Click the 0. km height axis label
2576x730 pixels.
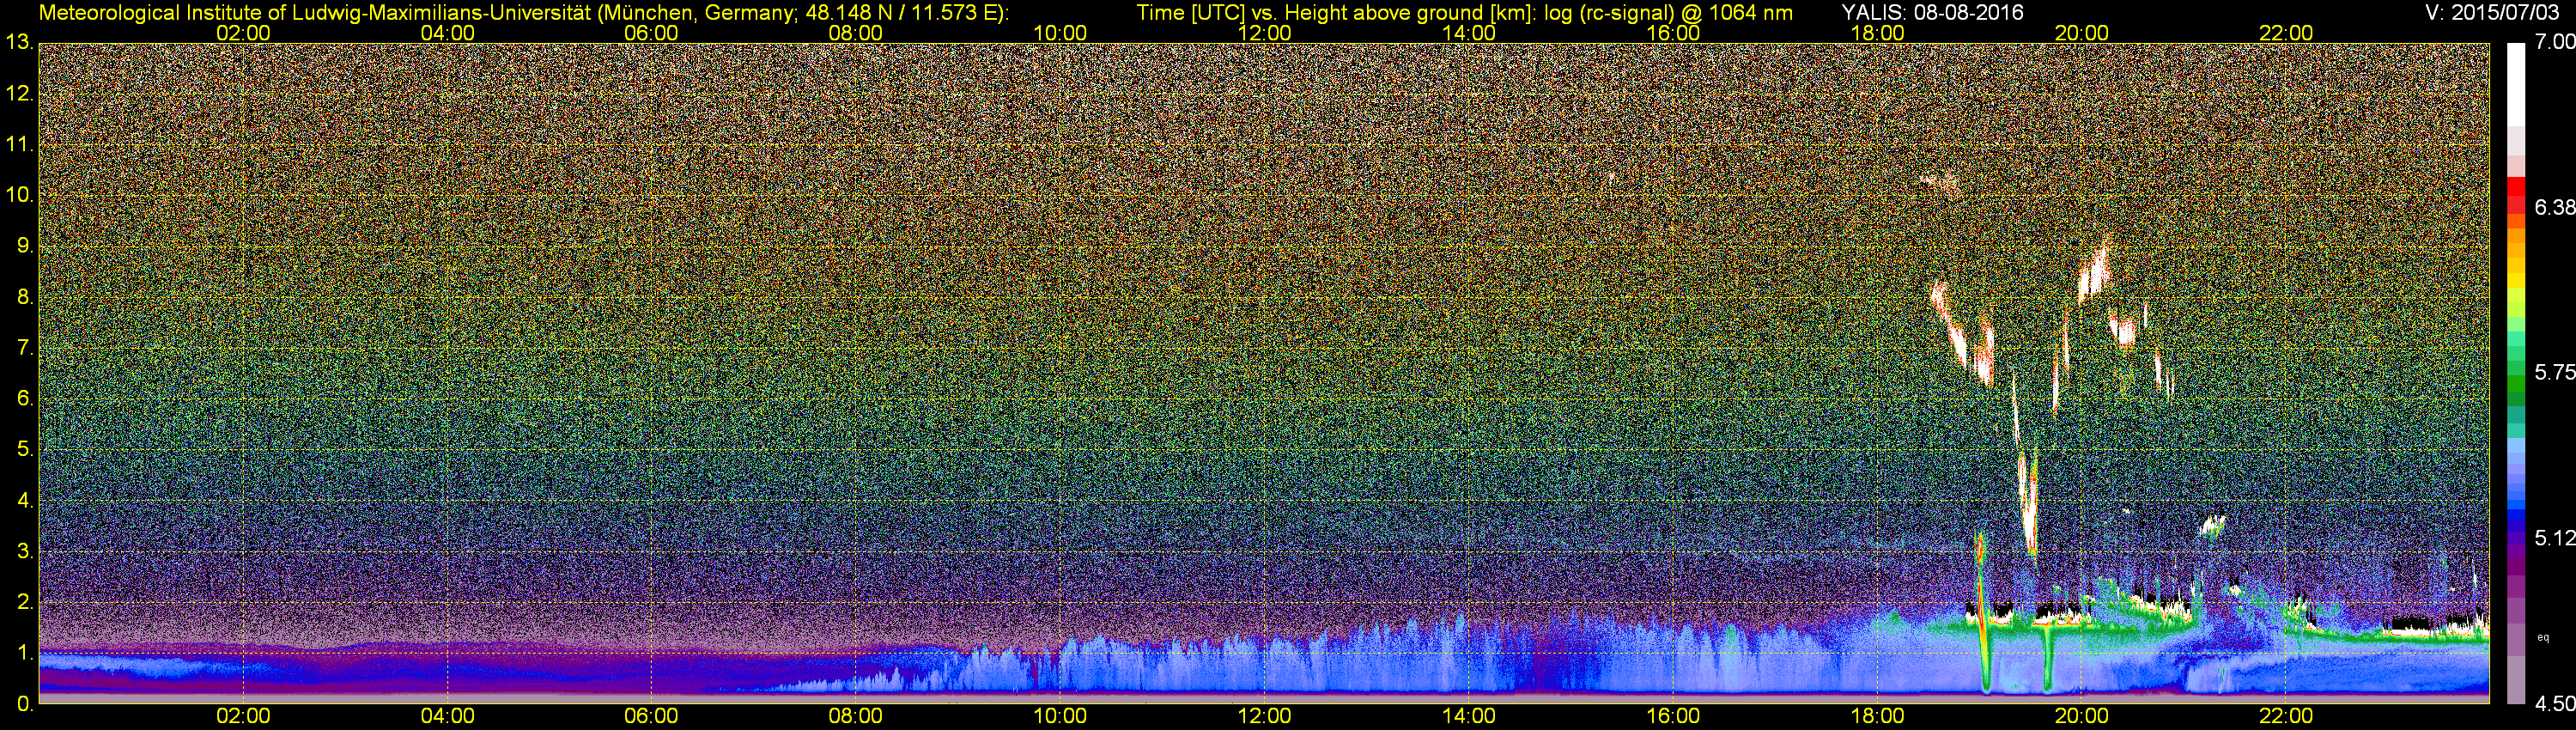[25, 704]
